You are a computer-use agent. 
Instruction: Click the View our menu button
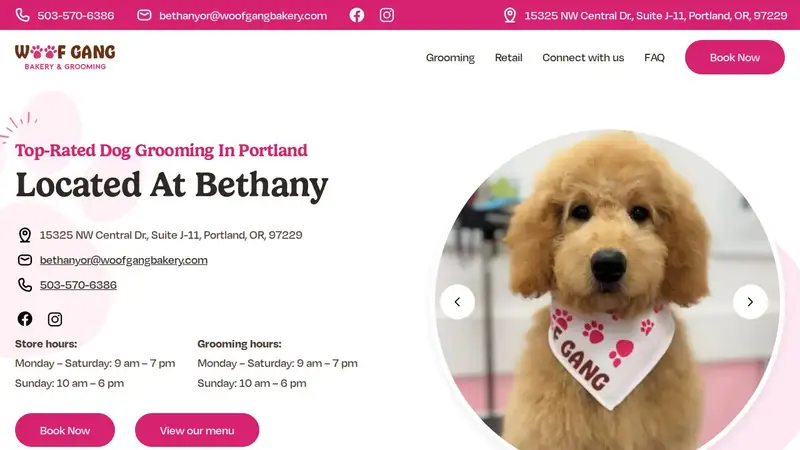click(x=197, y=430)
